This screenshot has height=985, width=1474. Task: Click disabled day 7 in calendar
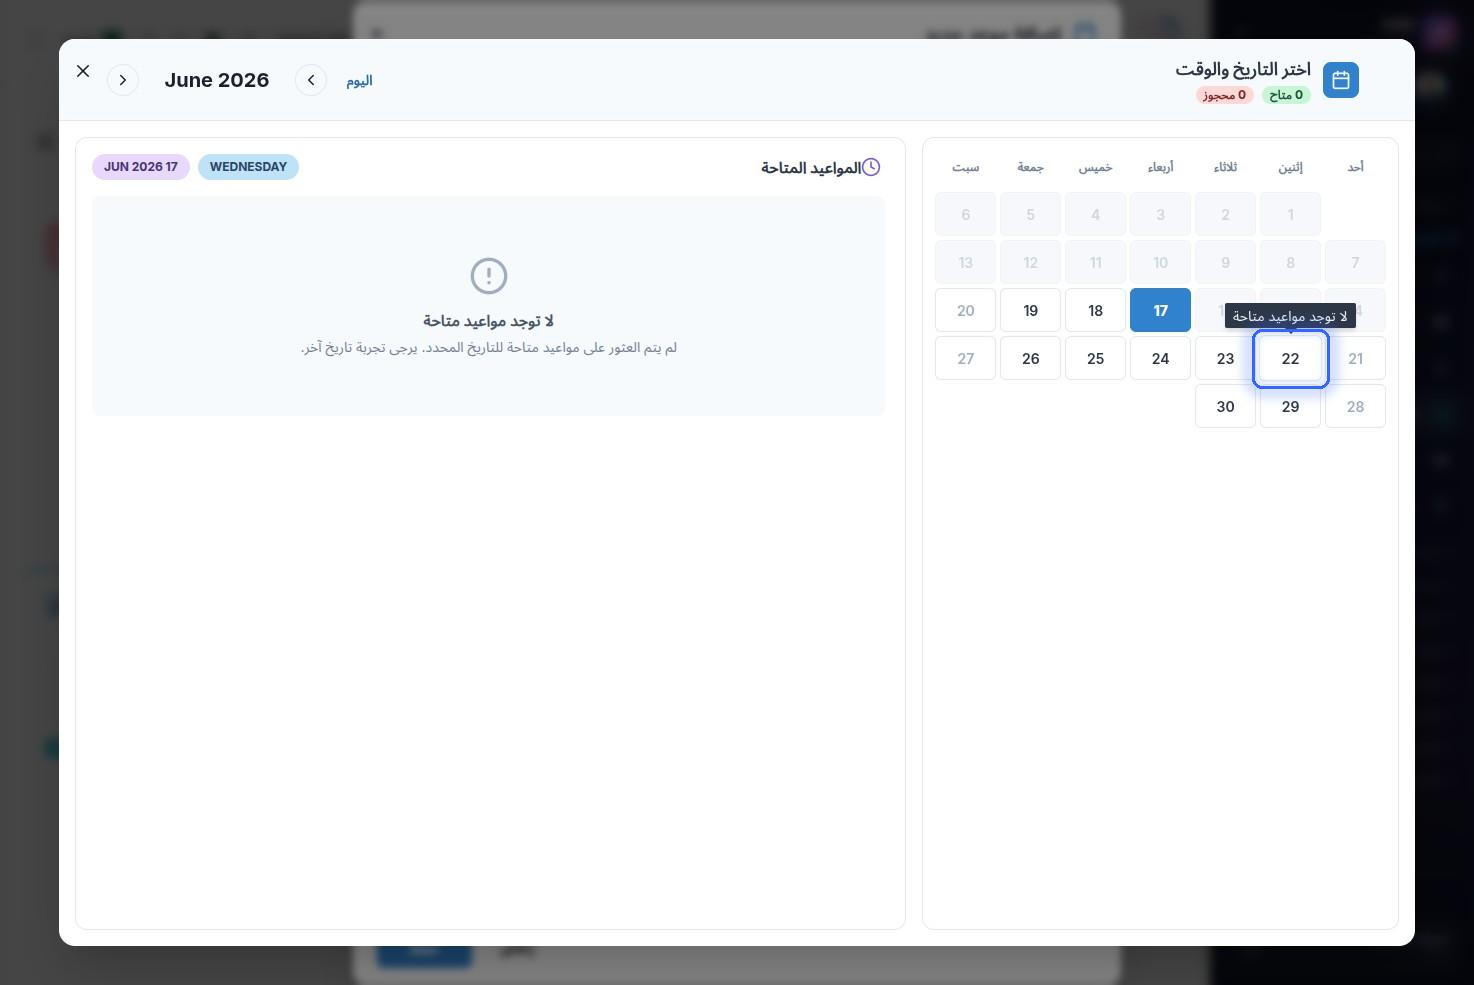click(1355, 262)
